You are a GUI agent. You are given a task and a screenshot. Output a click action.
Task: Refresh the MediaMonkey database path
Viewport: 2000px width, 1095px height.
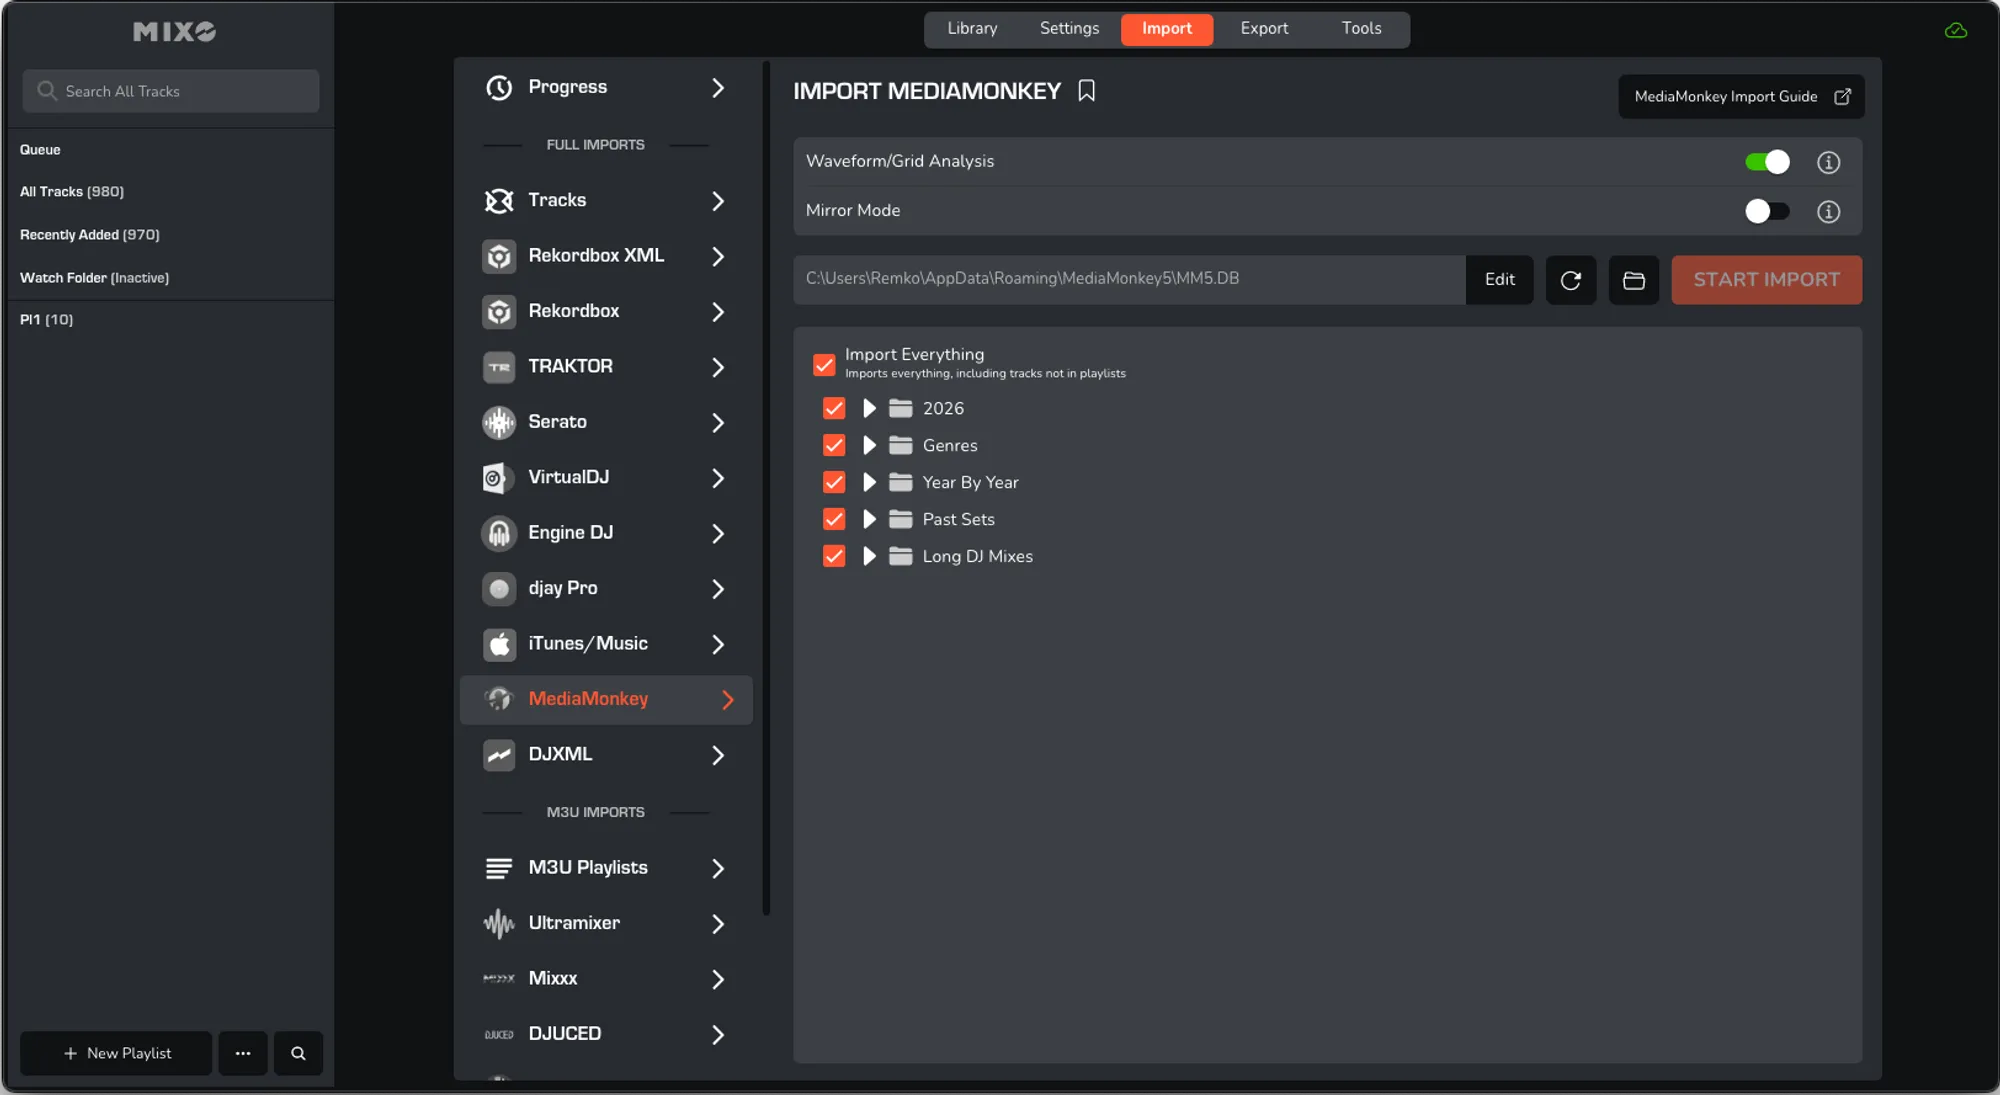1571,280
